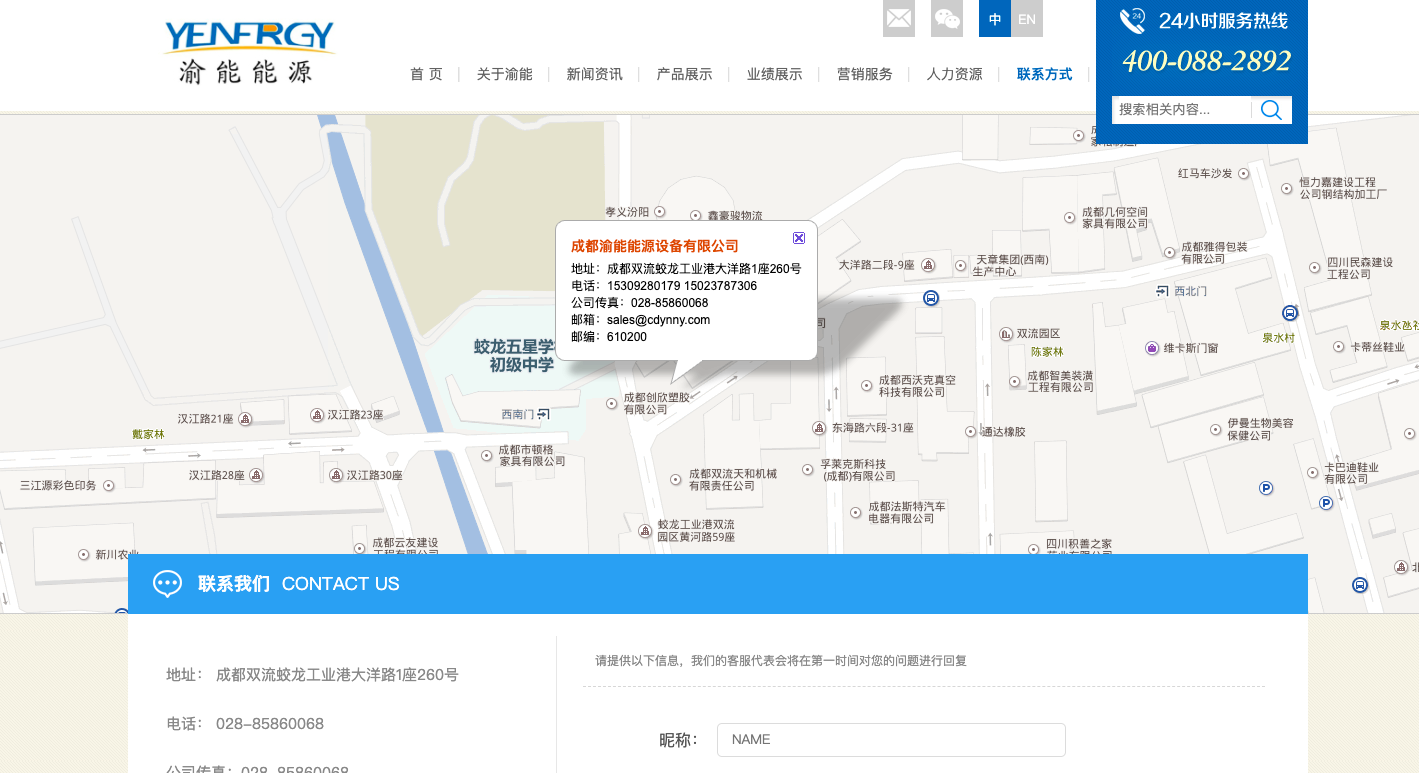Click the 成都西沃克真空科技有限公司 marker
1419x773 pixels.
pyautogui.click(x=867, y=385)
